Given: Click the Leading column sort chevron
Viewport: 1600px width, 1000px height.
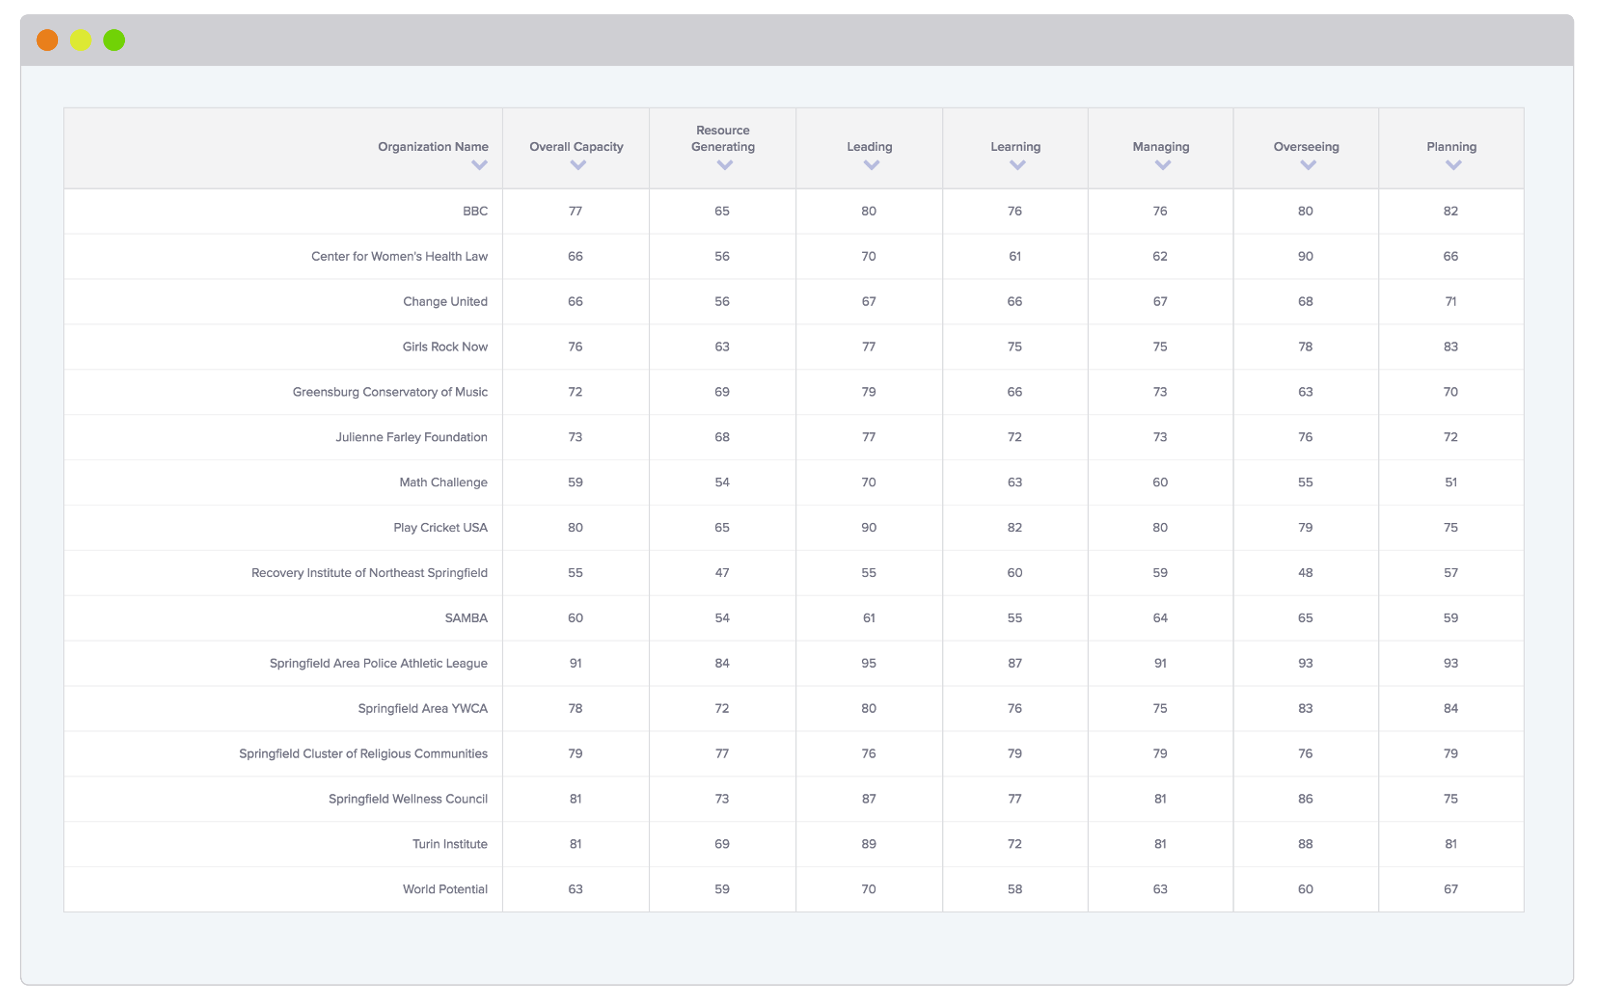Looking at the screenshot, I should point(871,166).
